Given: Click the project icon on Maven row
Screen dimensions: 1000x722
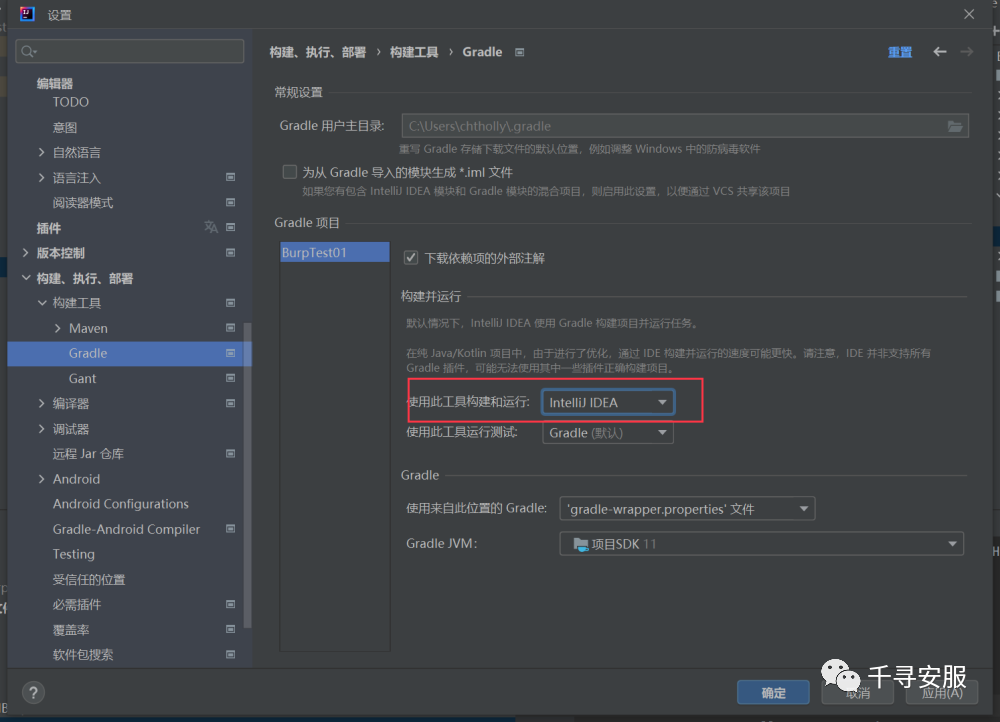Looking at the screenshot, I should [231, 328].
